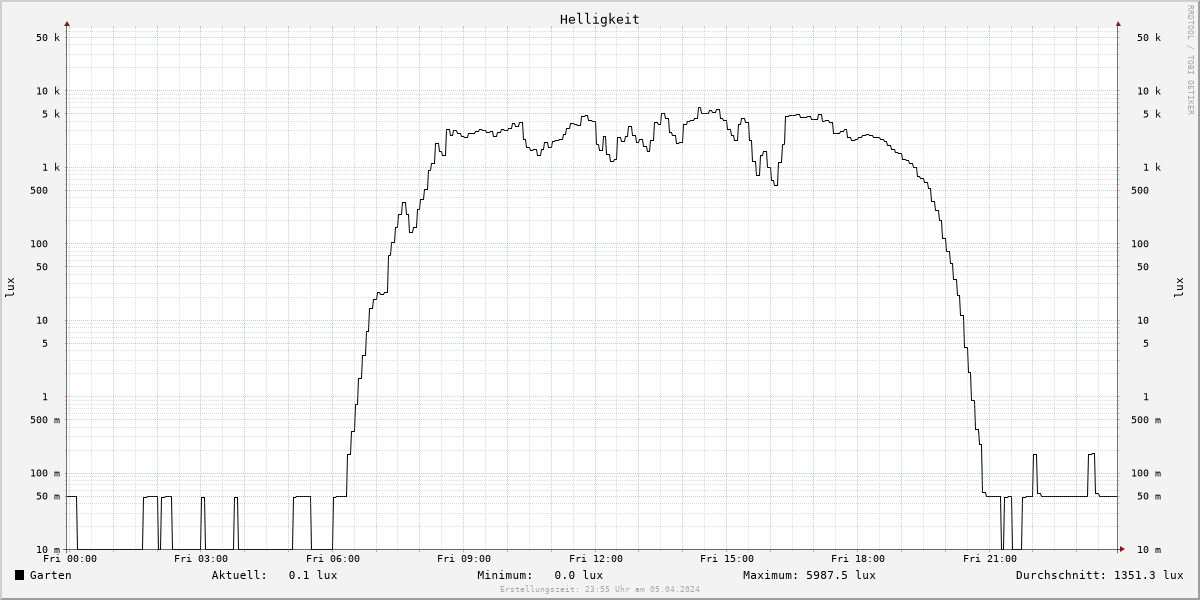Click the Garten legend label

51,575
